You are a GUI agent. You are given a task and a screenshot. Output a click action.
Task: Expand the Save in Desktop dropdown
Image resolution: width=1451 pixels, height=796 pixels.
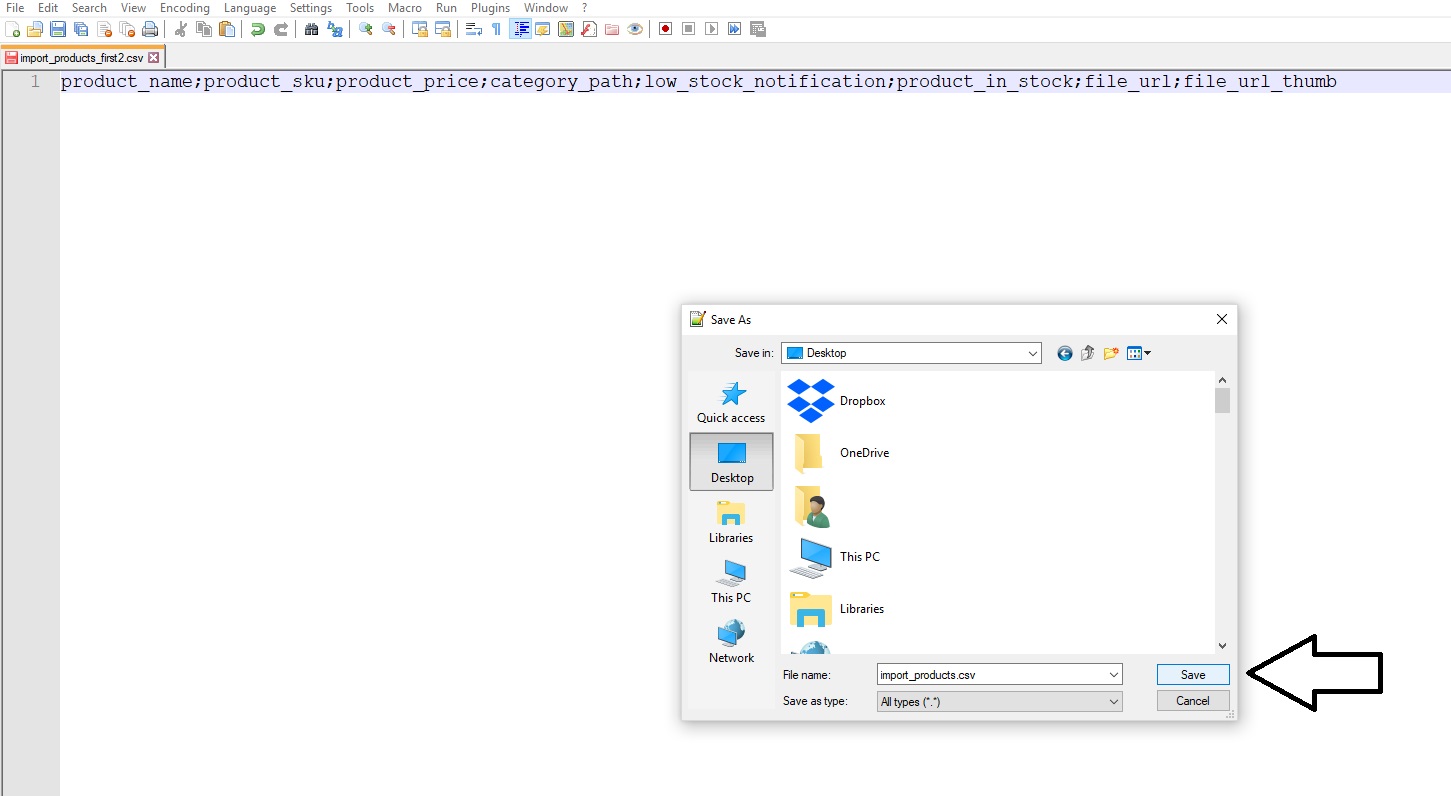coord(1033,353)
